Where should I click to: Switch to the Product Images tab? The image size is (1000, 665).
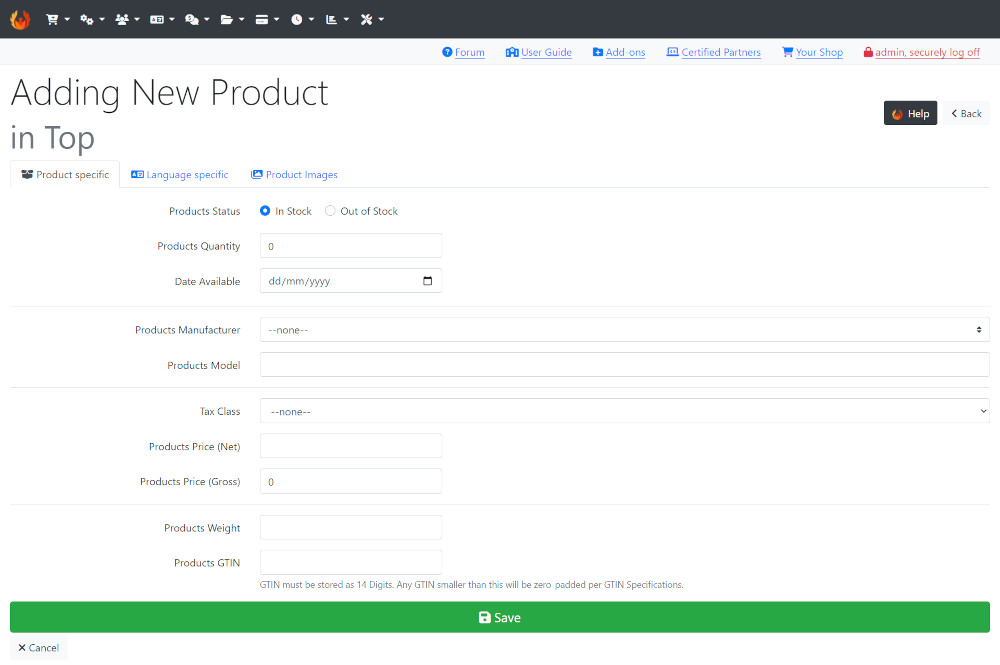pos(294,175)
